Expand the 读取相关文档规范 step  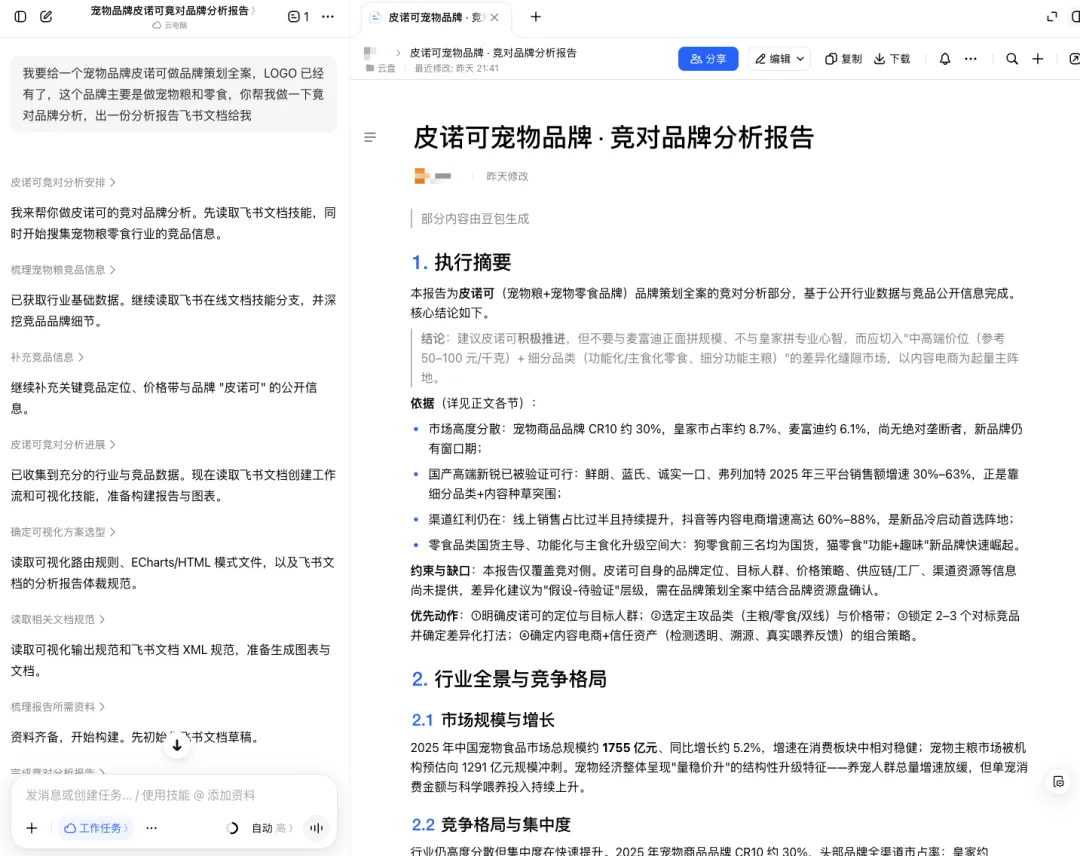[57, 620]
